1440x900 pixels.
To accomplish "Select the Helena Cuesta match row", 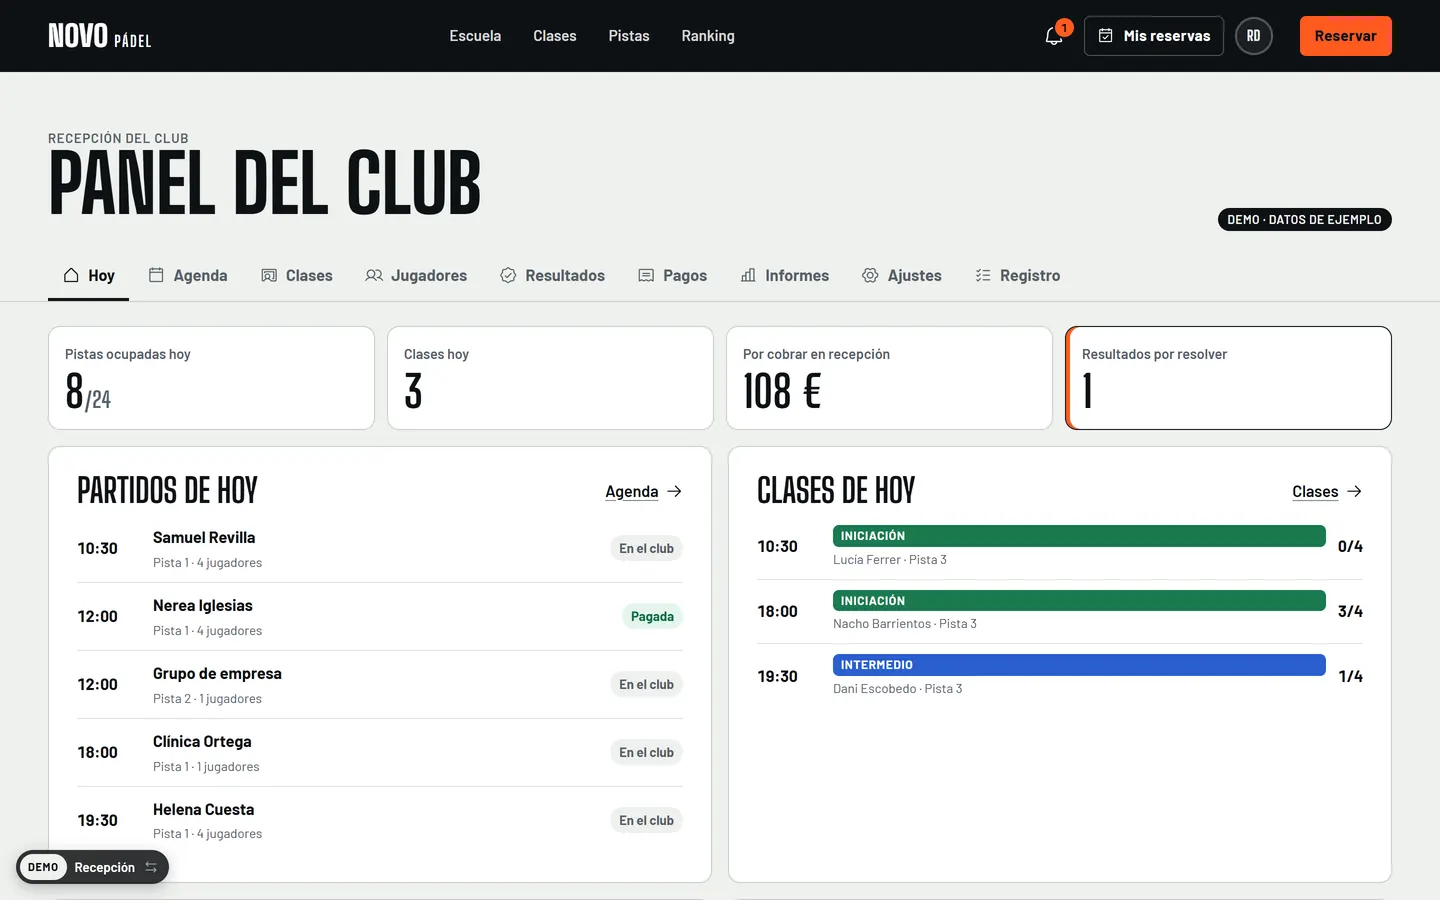I will 380,821.
